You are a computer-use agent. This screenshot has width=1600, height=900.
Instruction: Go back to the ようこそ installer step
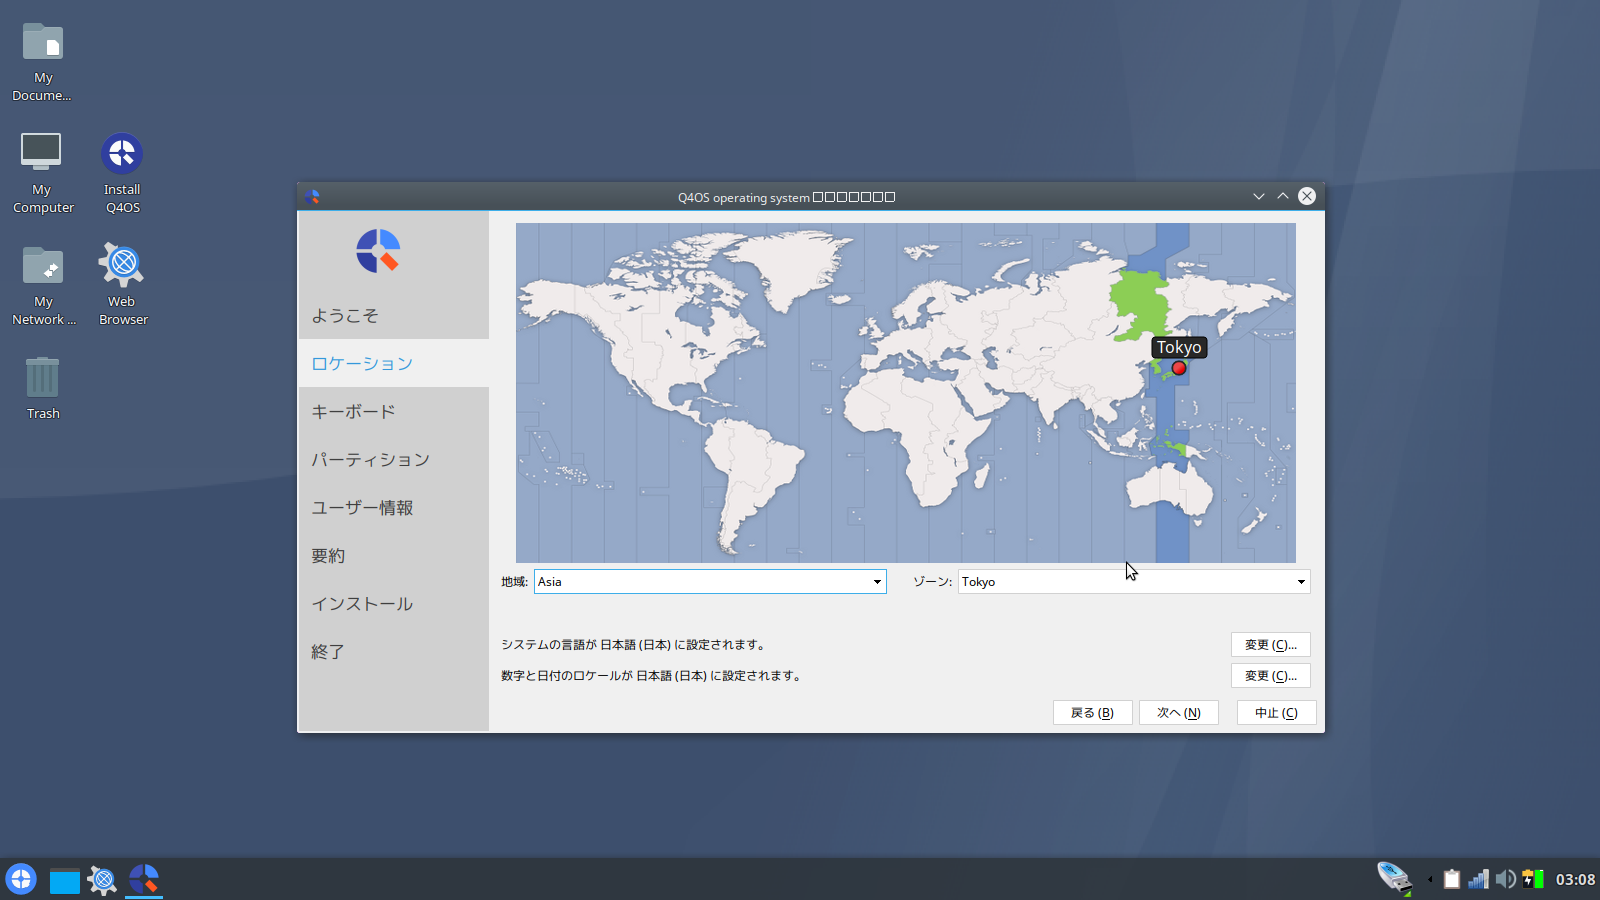pos(344,315)
